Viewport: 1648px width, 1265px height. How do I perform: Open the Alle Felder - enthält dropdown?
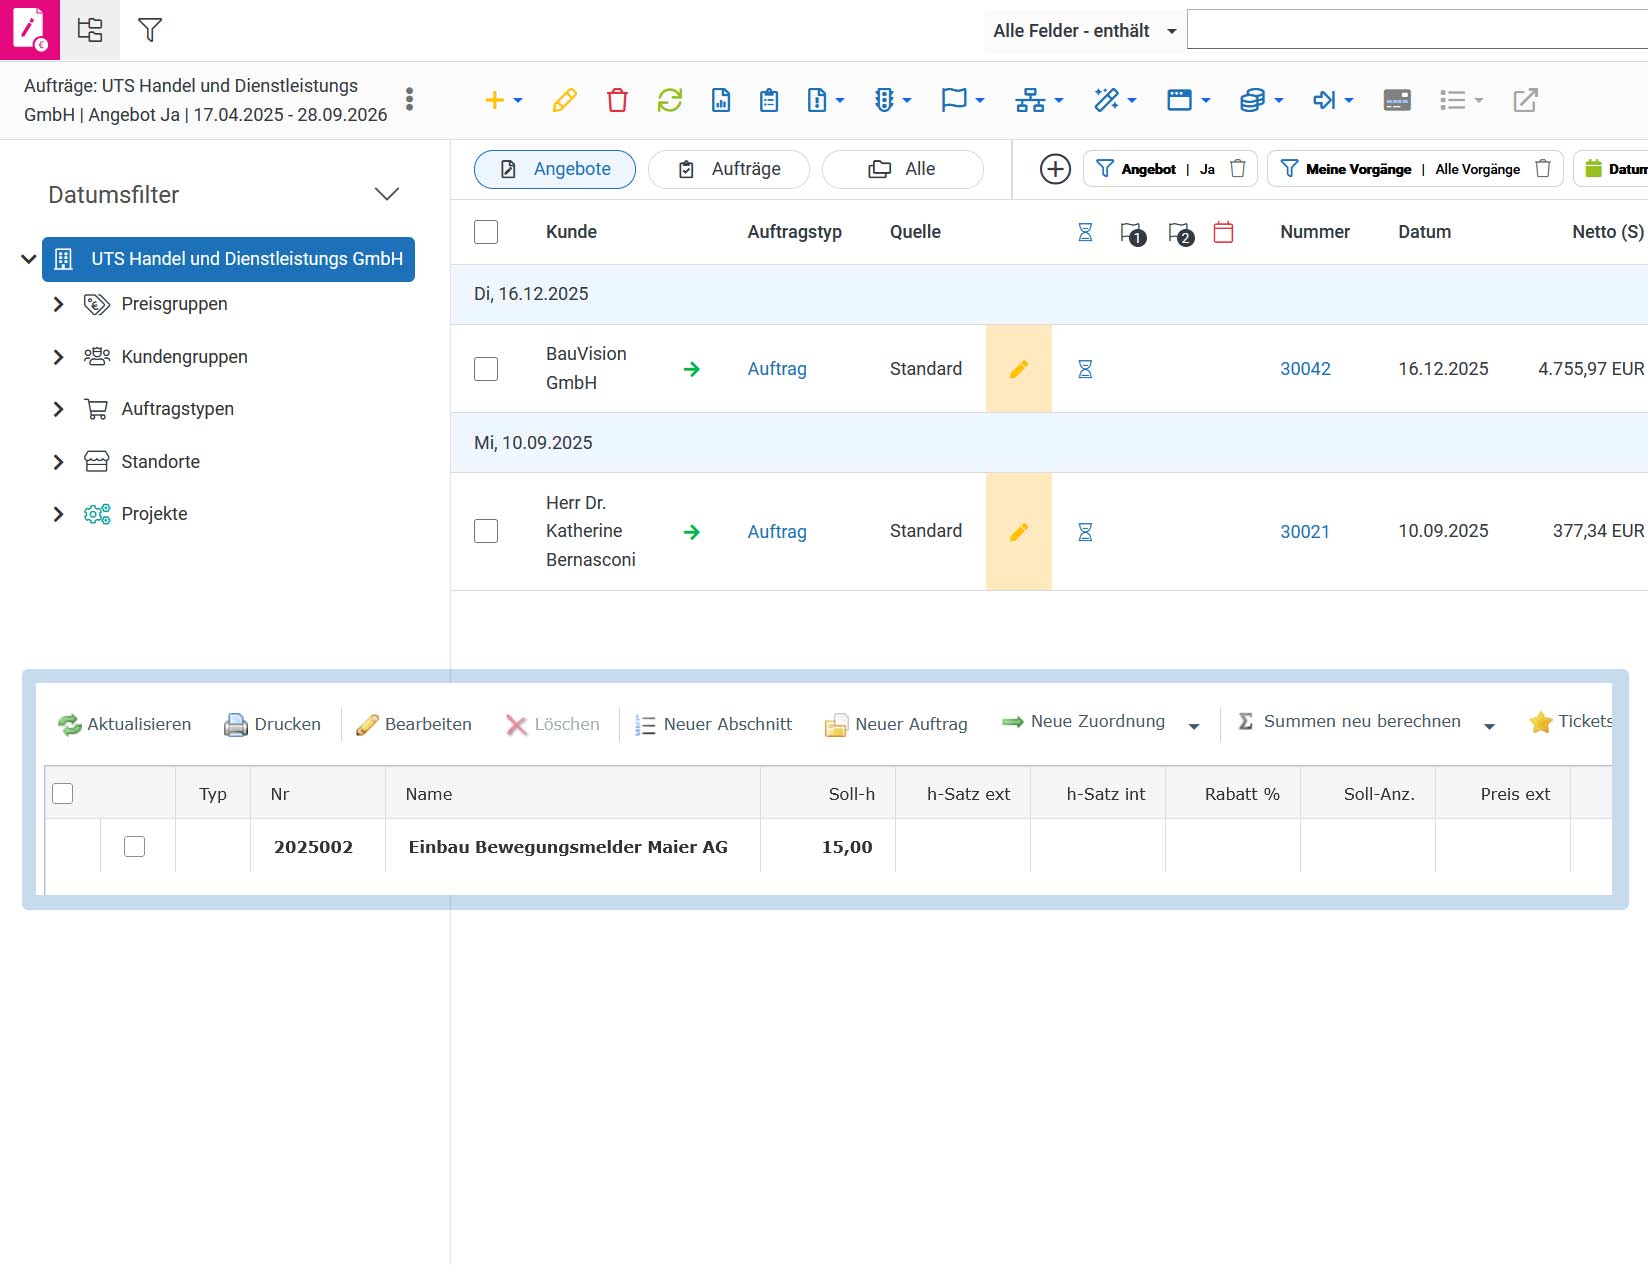point(1084,31)
